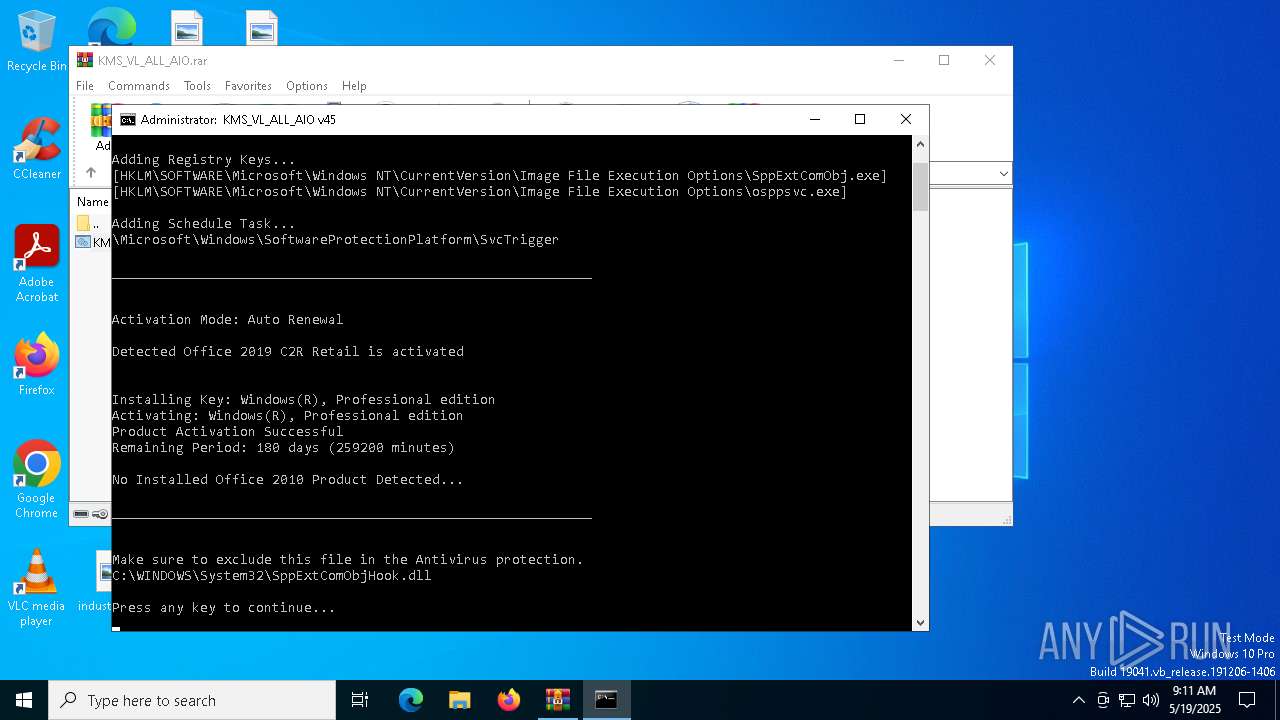Open the command prompt system menu icon

(128, 119)
